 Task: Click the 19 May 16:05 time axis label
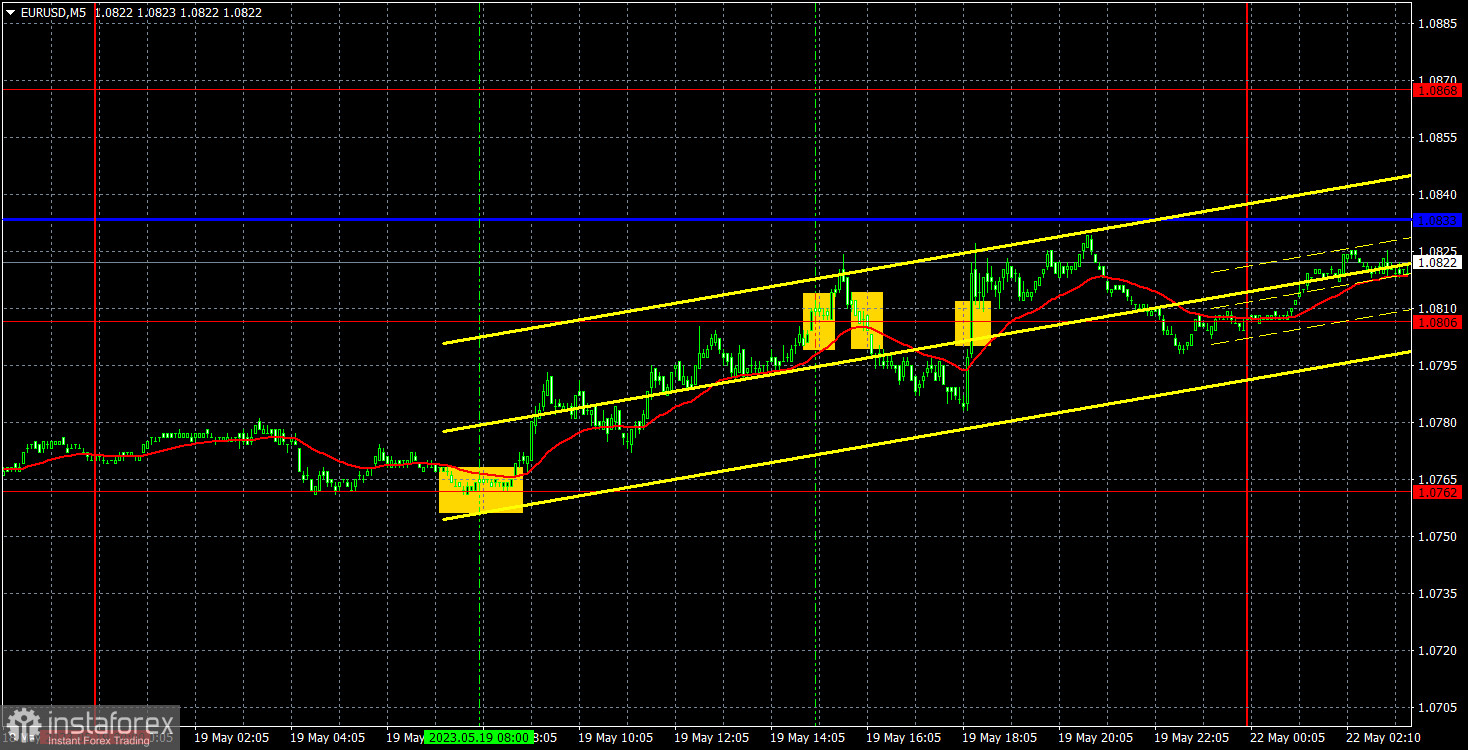(902, 737)
